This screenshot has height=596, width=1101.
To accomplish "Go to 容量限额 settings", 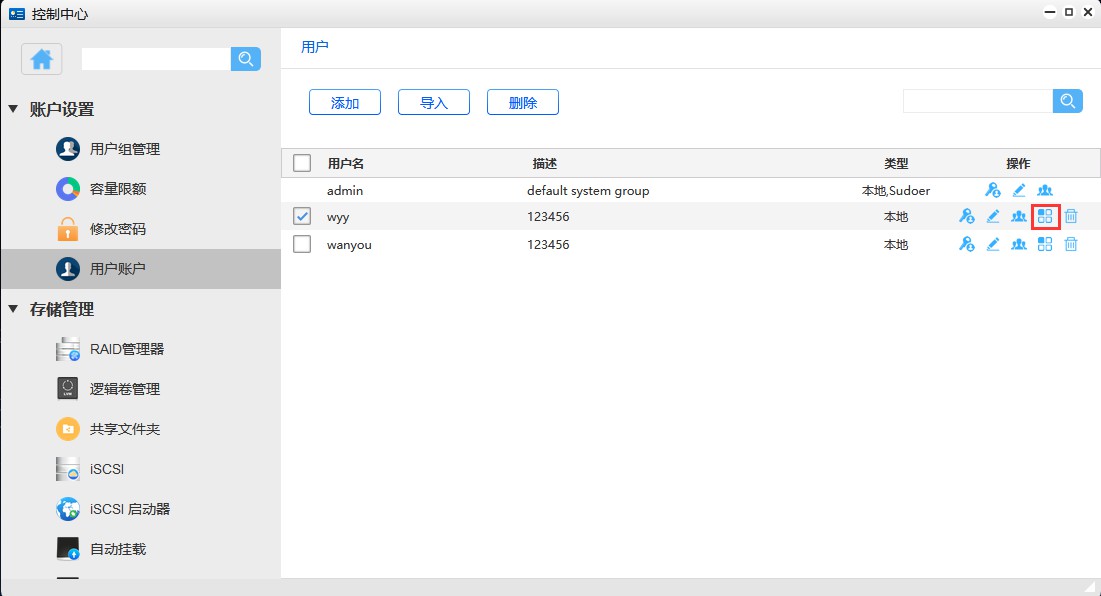I will click(118, 189).
